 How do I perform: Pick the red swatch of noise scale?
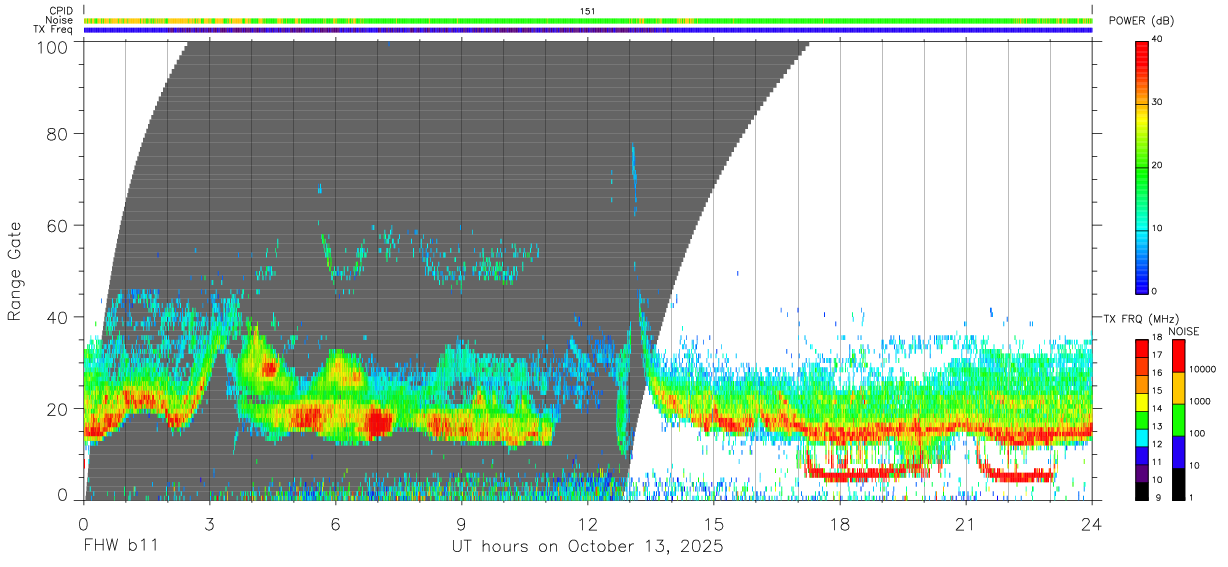[1179, 356]
